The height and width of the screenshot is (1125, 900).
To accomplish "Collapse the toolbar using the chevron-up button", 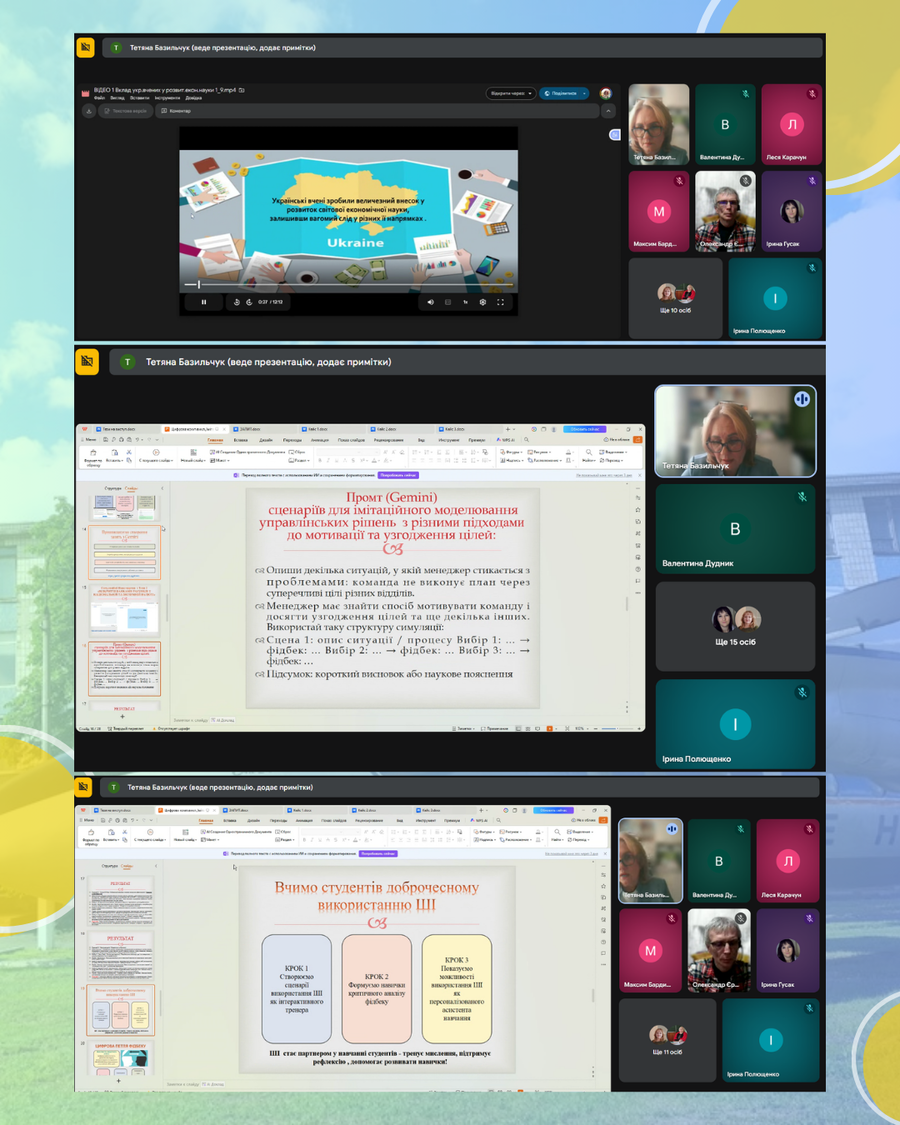I will click(x=608, y=111).
